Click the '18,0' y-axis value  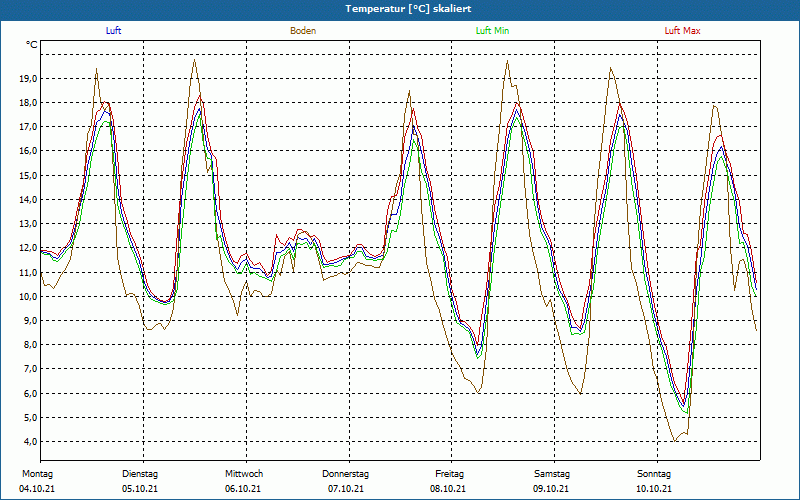point(28,103)
